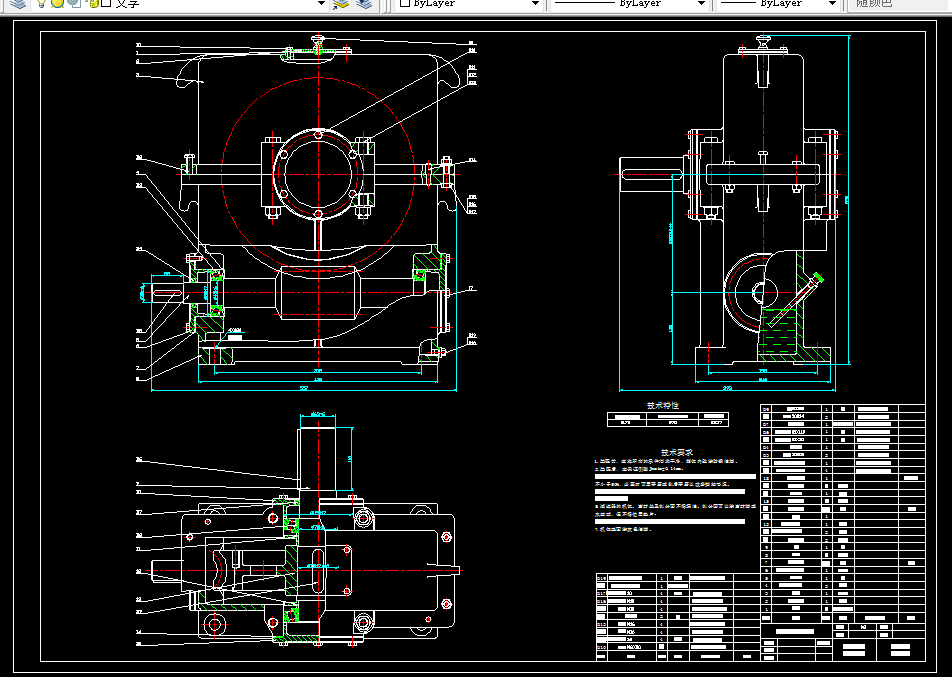Click the 随颜色 plot style box

(x=899, y=4)
